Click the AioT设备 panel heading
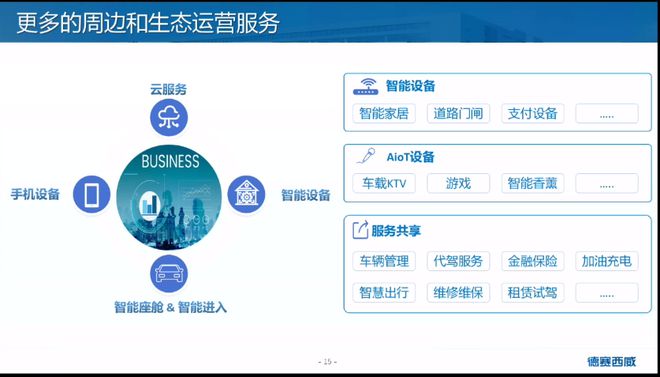The width and height of the screenshot is (660, 377). pos(410,157)
